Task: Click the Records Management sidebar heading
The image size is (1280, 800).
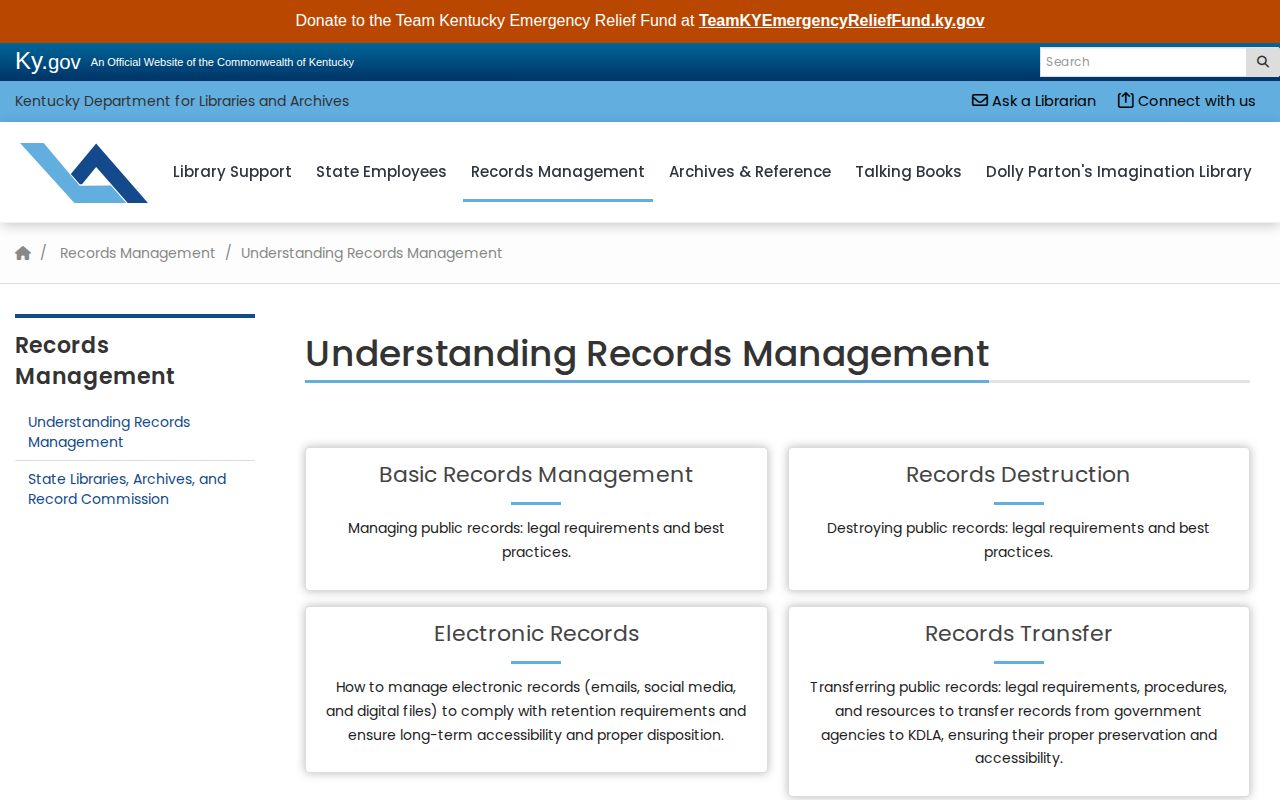Action: point(95,360)
